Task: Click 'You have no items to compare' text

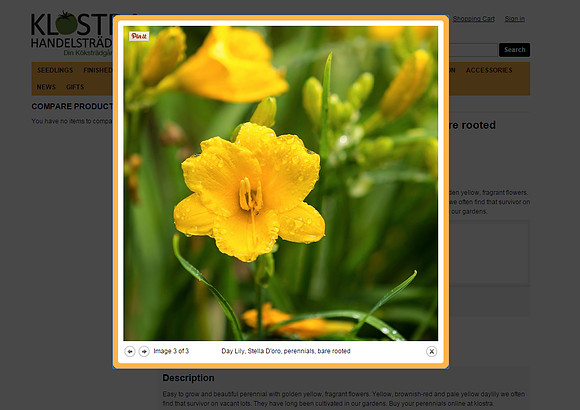Action: click(72, 121)
